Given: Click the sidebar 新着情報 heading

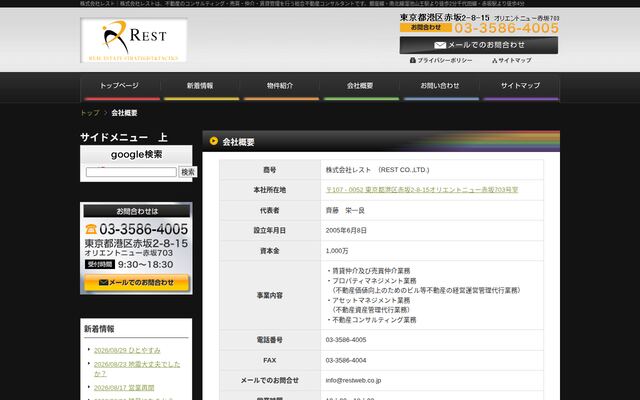Looking at the screenshot, I should [x=99, y=329].
